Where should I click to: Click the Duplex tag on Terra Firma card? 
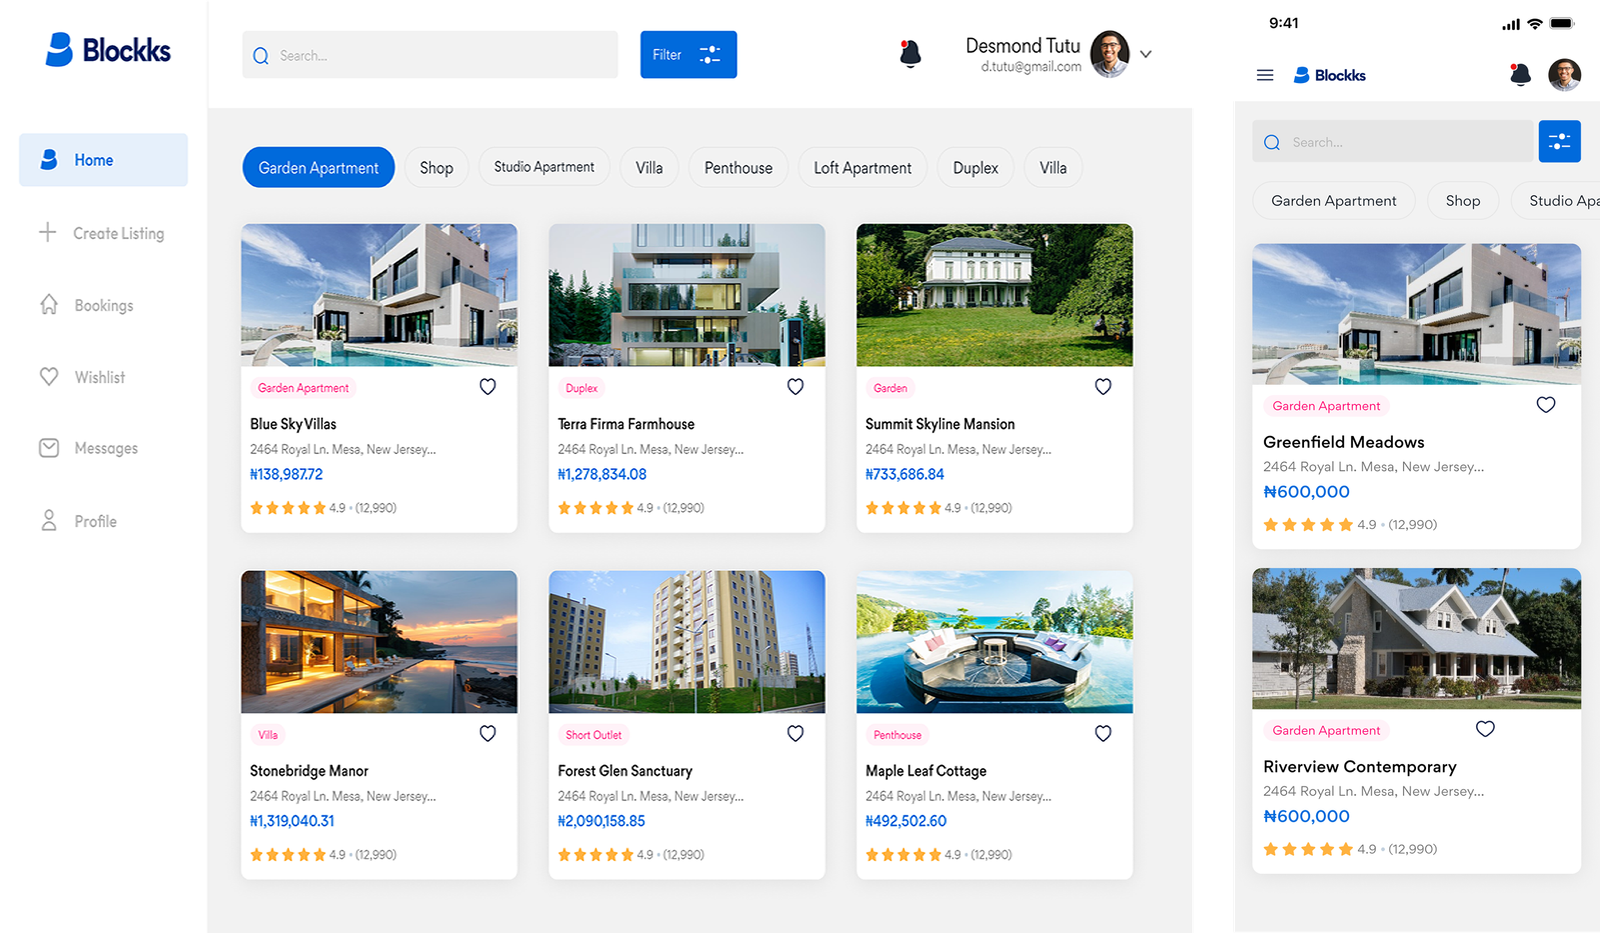click(x=582, y=388)
